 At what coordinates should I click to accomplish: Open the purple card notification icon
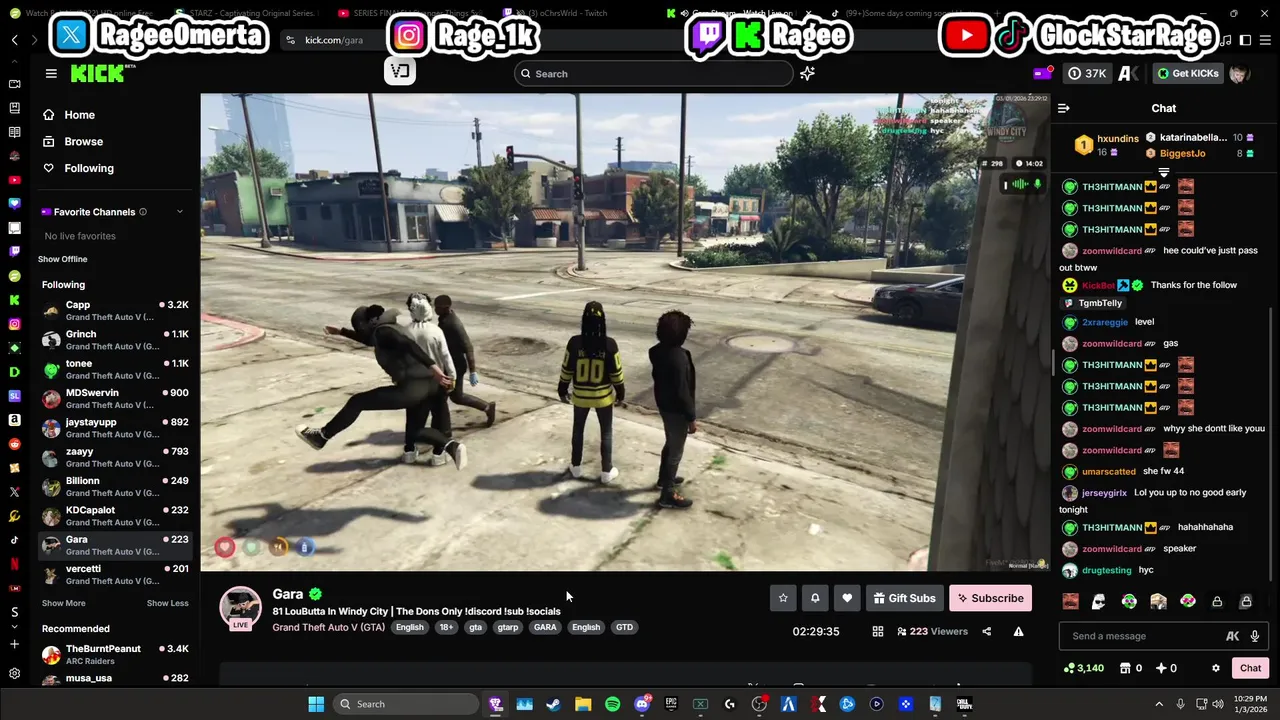pos(1043,73)
